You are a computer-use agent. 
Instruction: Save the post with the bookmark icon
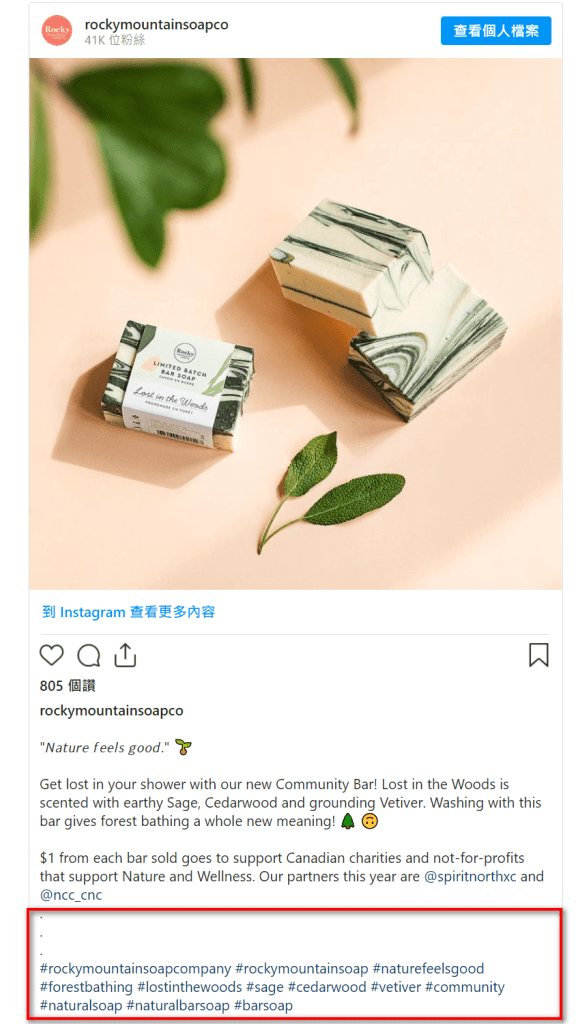point(539,655)
